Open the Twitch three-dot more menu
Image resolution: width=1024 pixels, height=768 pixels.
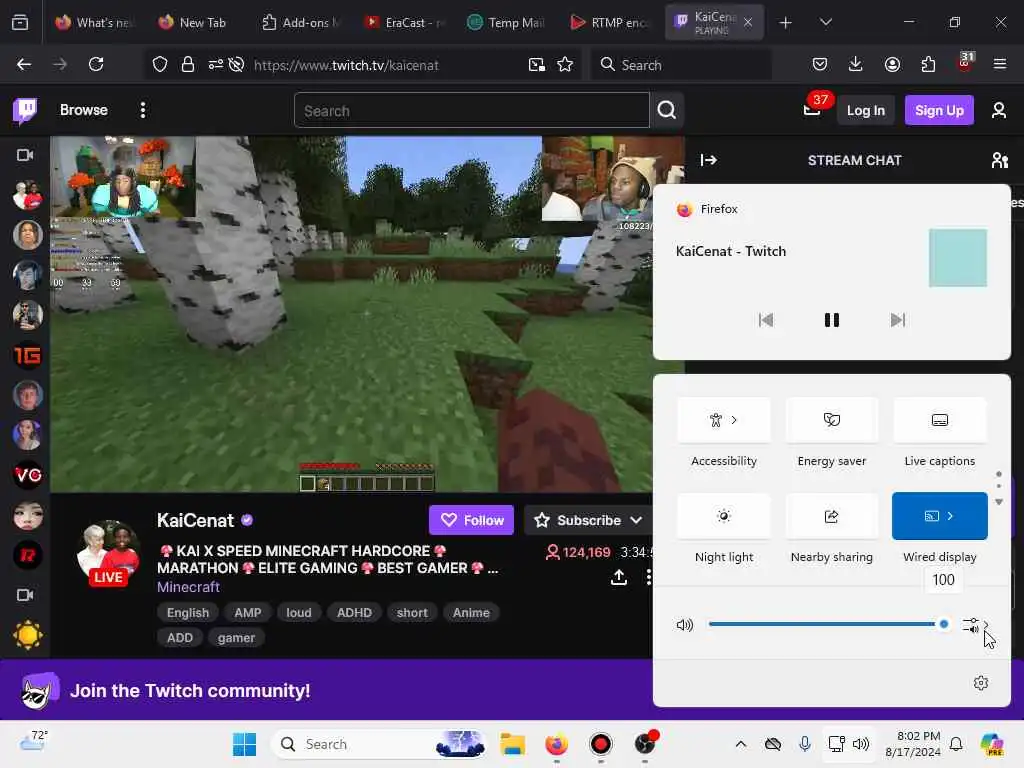[x=142, y=110]
